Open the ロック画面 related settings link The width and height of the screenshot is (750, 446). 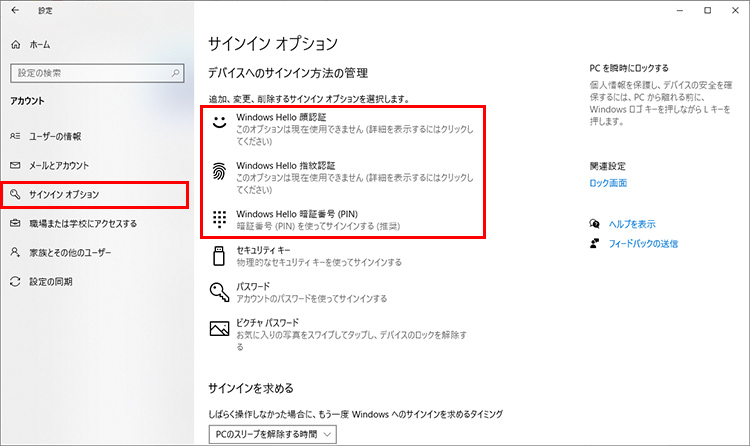click(x=608, y=184)
